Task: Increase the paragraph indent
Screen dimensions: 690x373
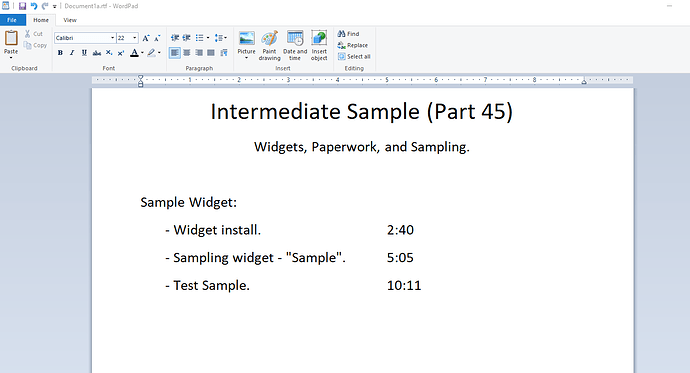Action: (187, 38)
